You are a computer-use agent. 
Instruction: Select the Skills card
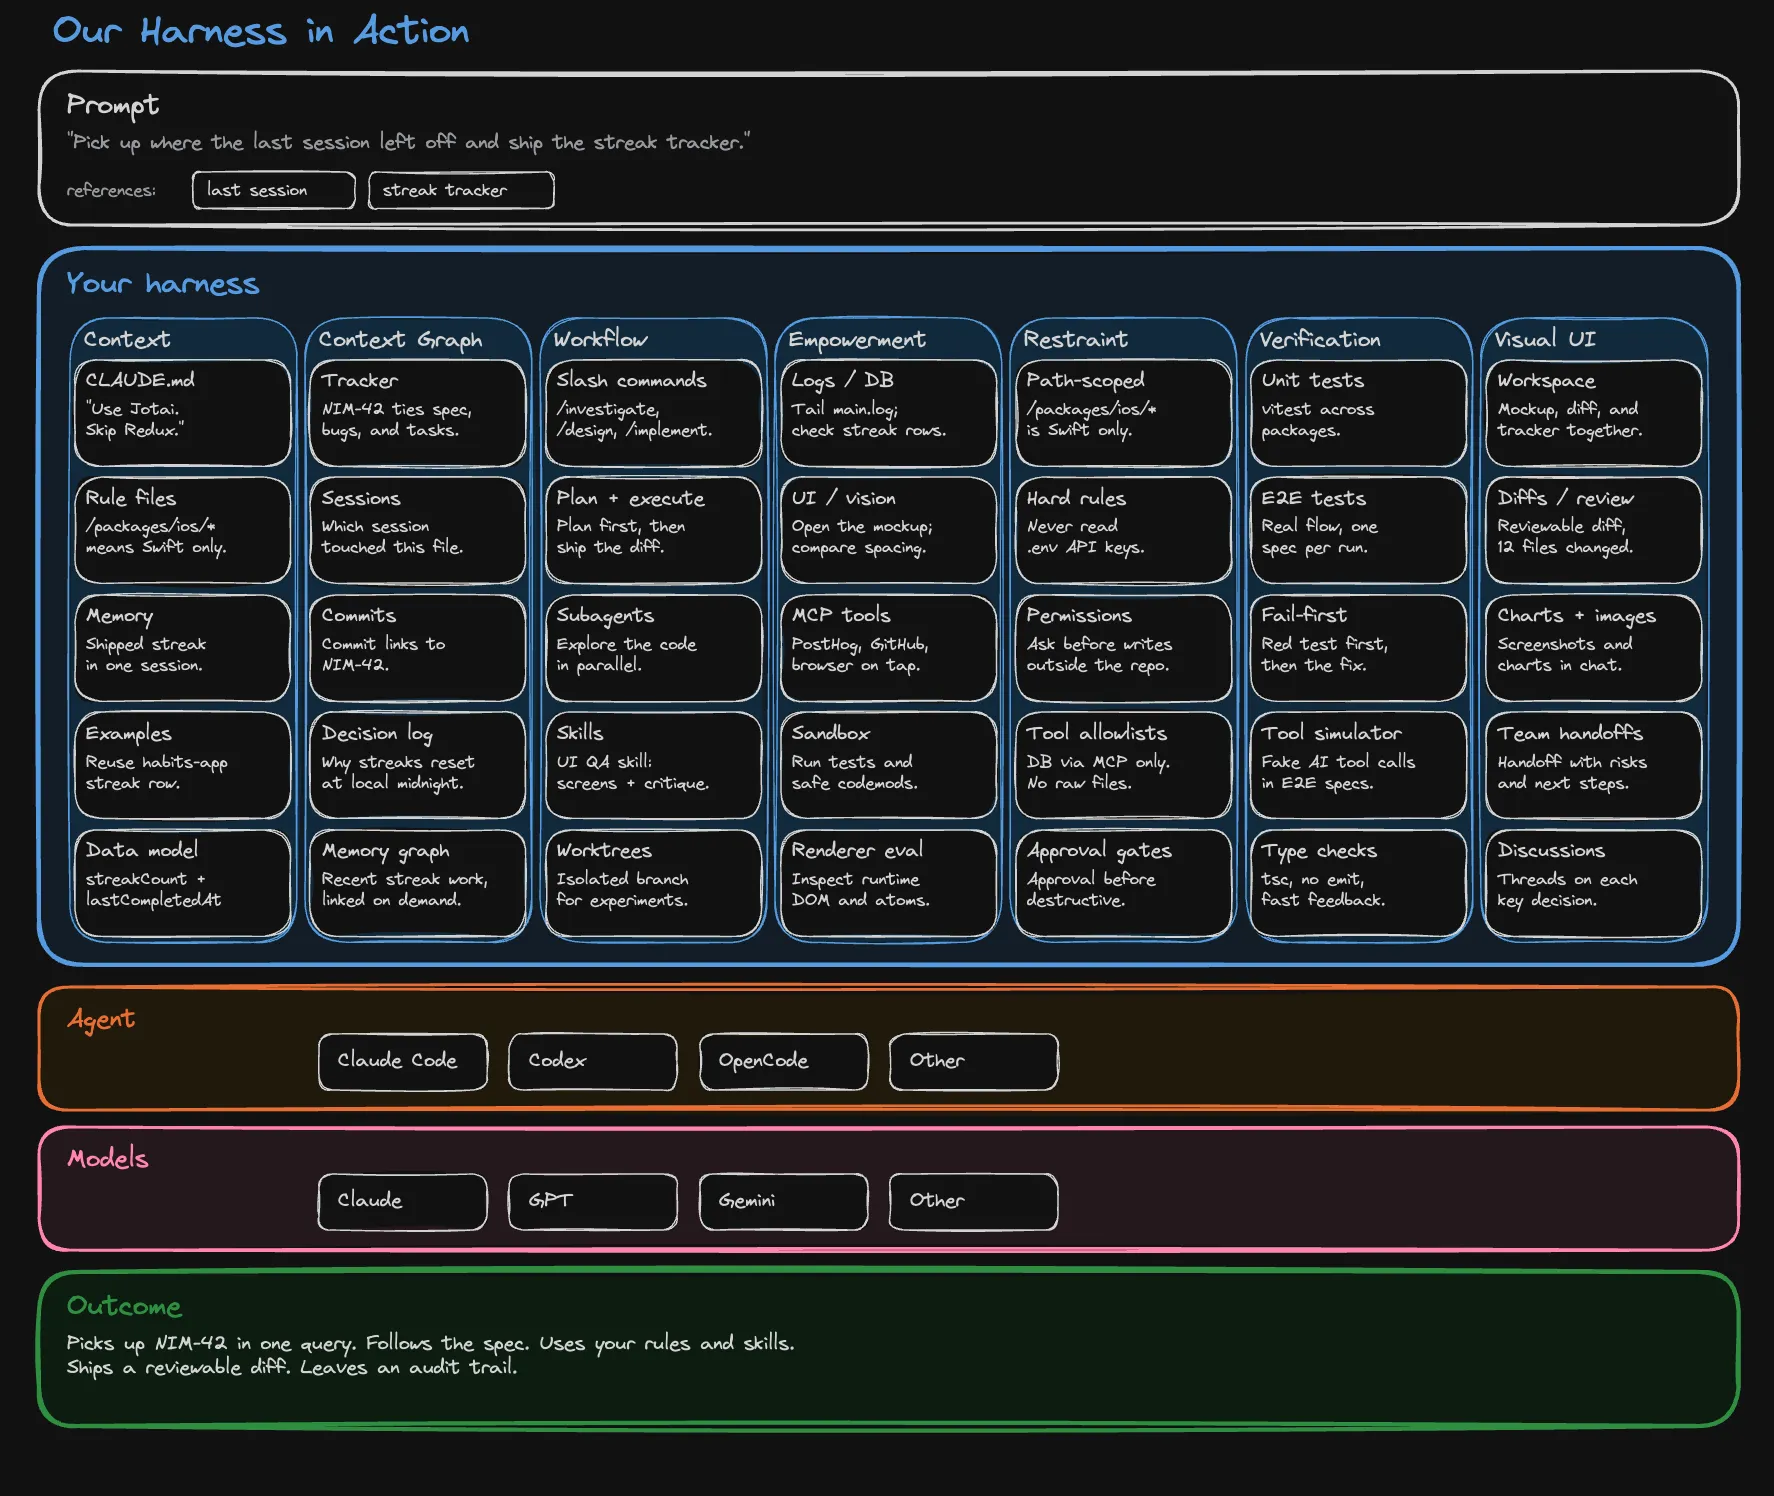tap(653, 765)
